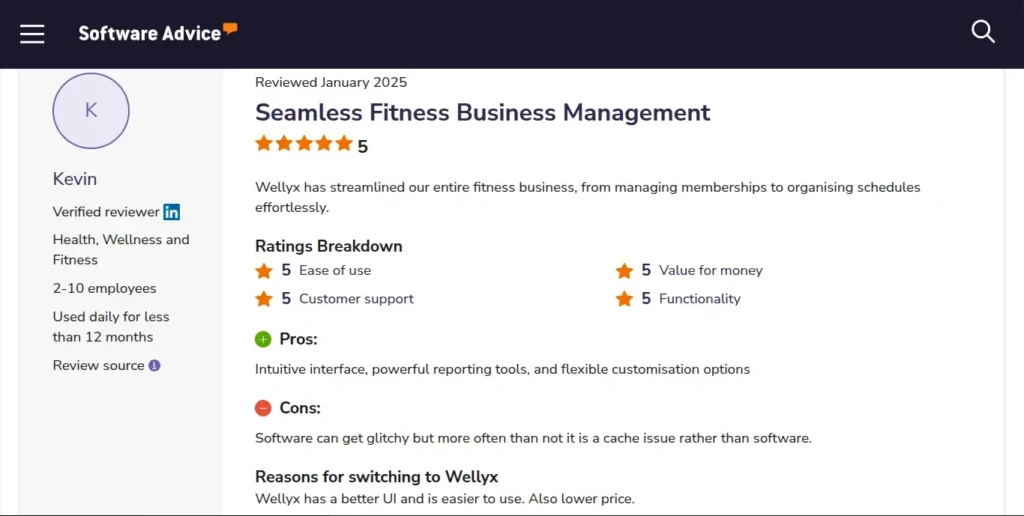
Task: Click the red Cons minus icon
Action: 263,408
